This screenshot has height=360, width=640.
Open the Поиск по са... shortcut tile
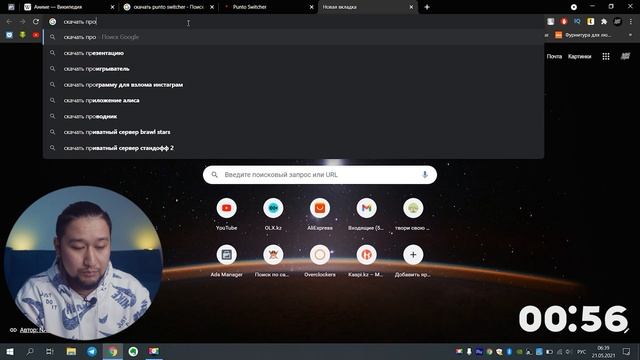tap(273, 260)
